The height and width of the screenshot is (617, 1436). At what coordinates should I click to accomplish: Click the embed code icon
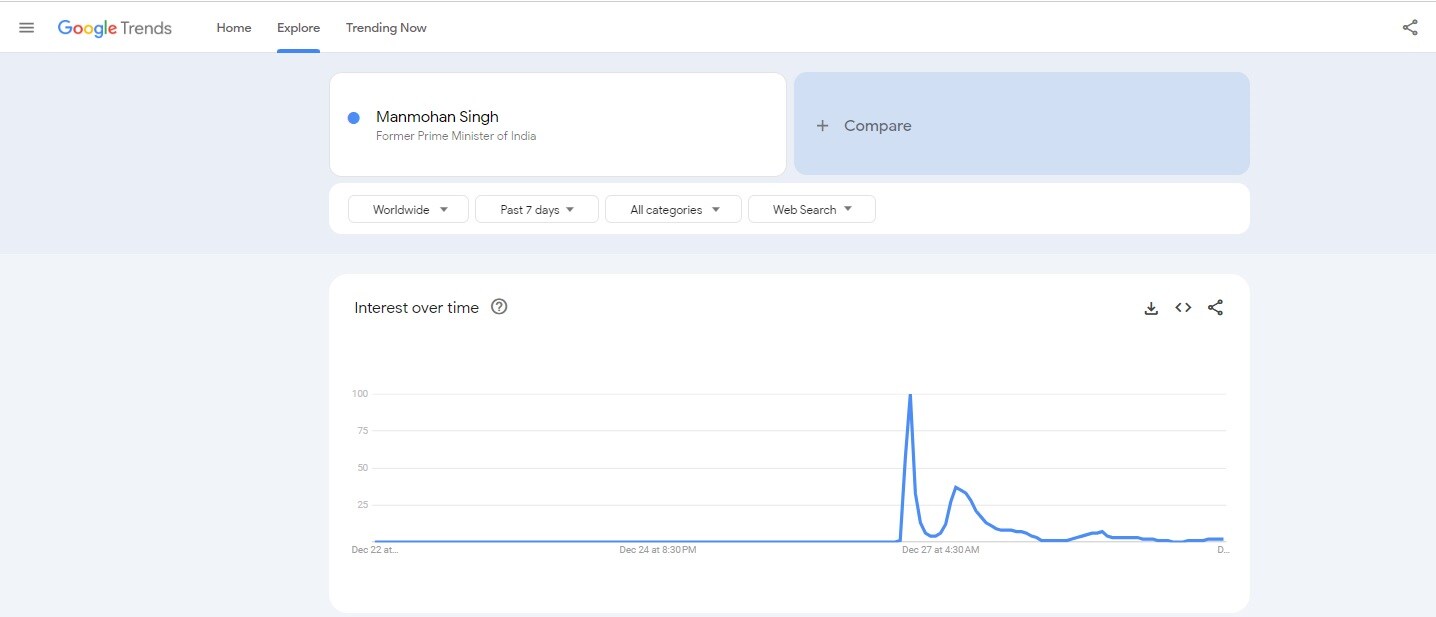[1183, 308]
